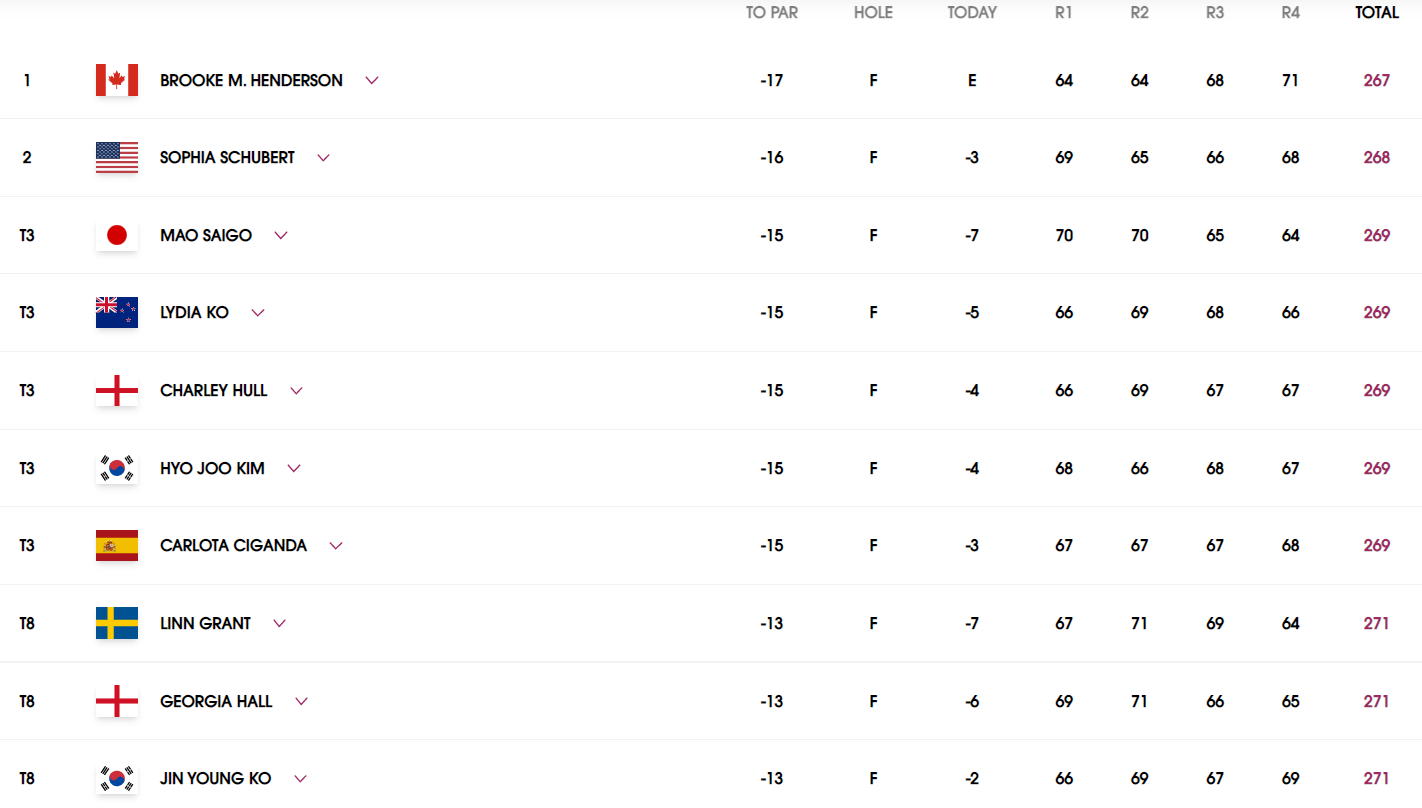Expand Jin Young Ko's details chevron

pos(300,779)
